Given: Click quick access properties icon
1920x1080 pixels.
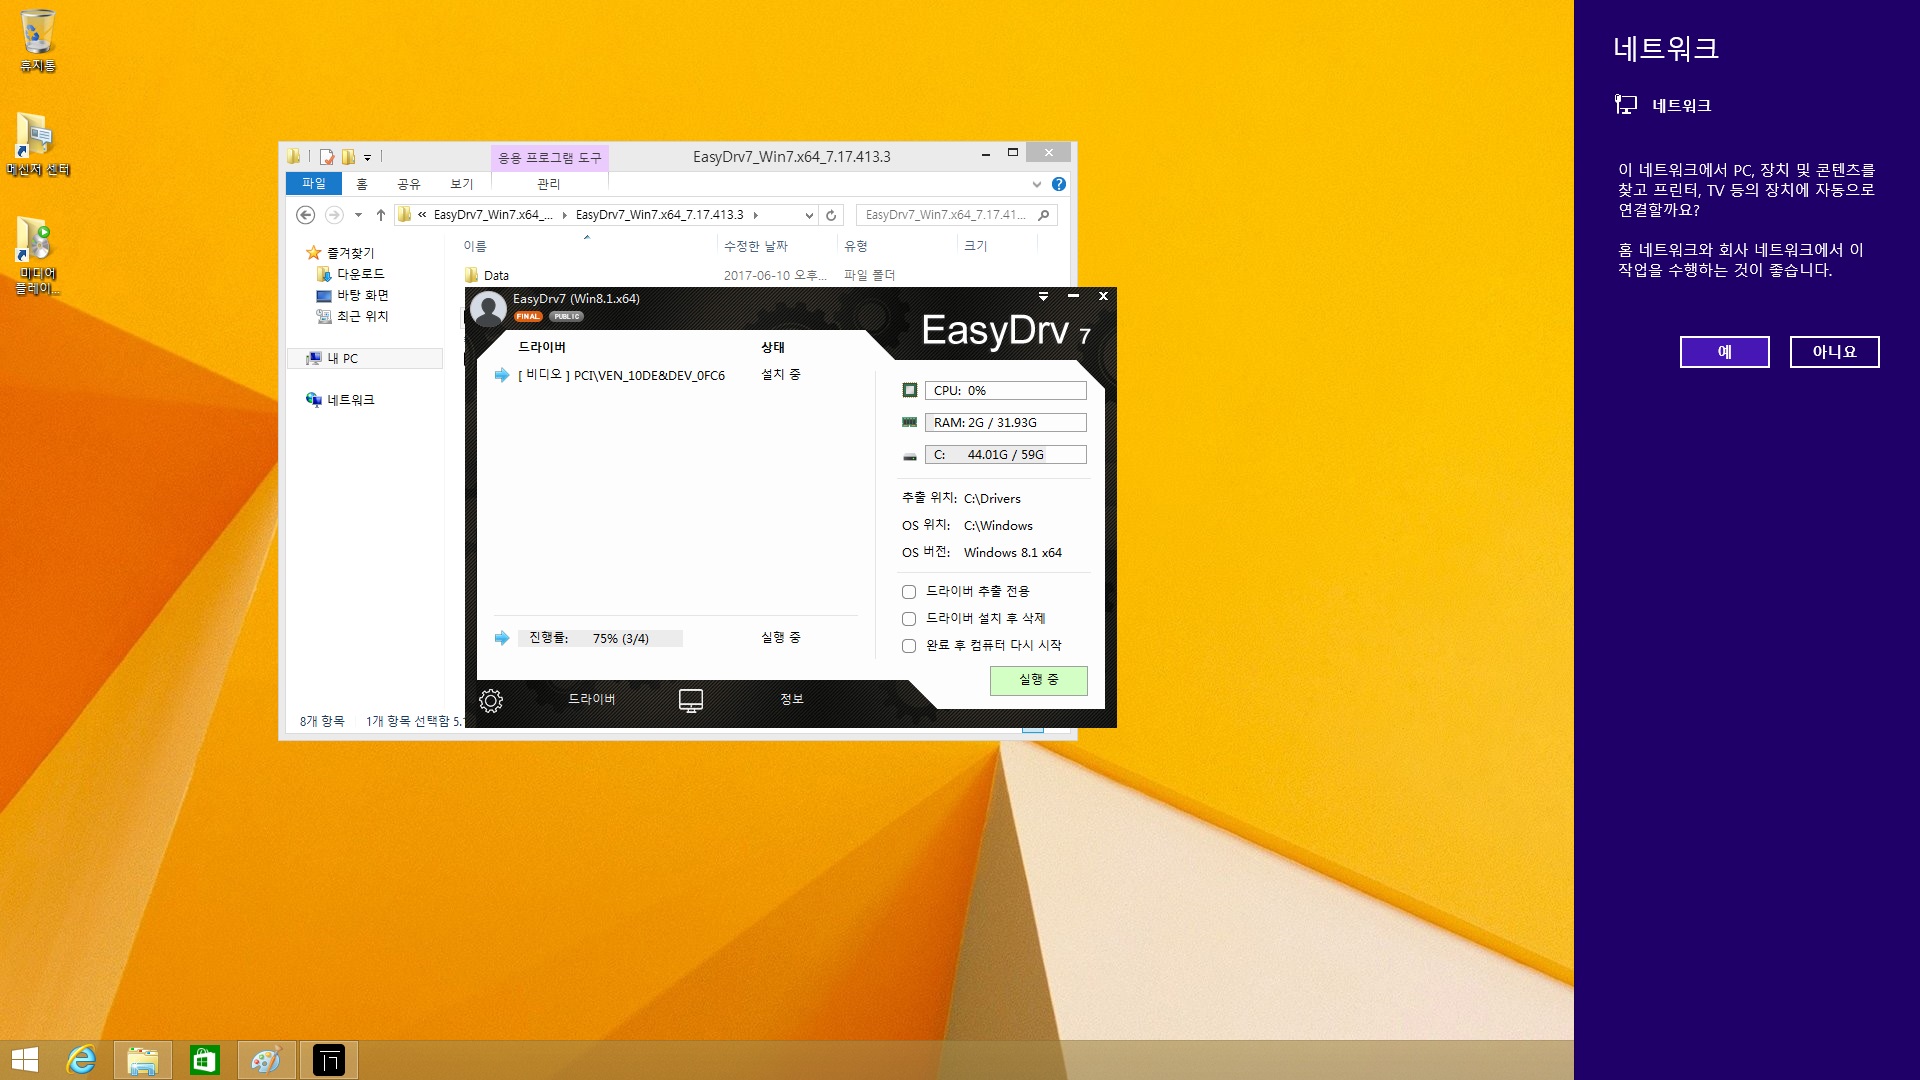Looking at the screenshot, I should click(327, 157).
